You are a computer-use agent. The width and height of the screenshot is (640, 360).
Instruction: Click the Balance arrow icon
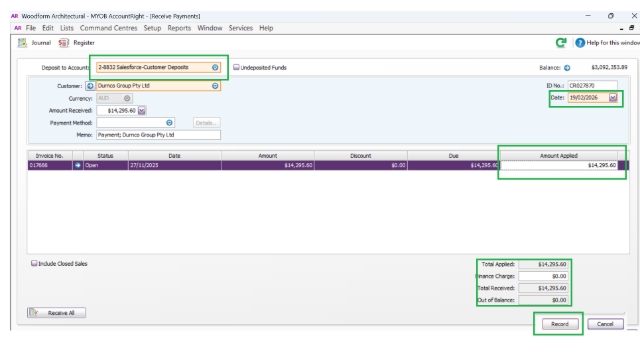tap(567, 68)
